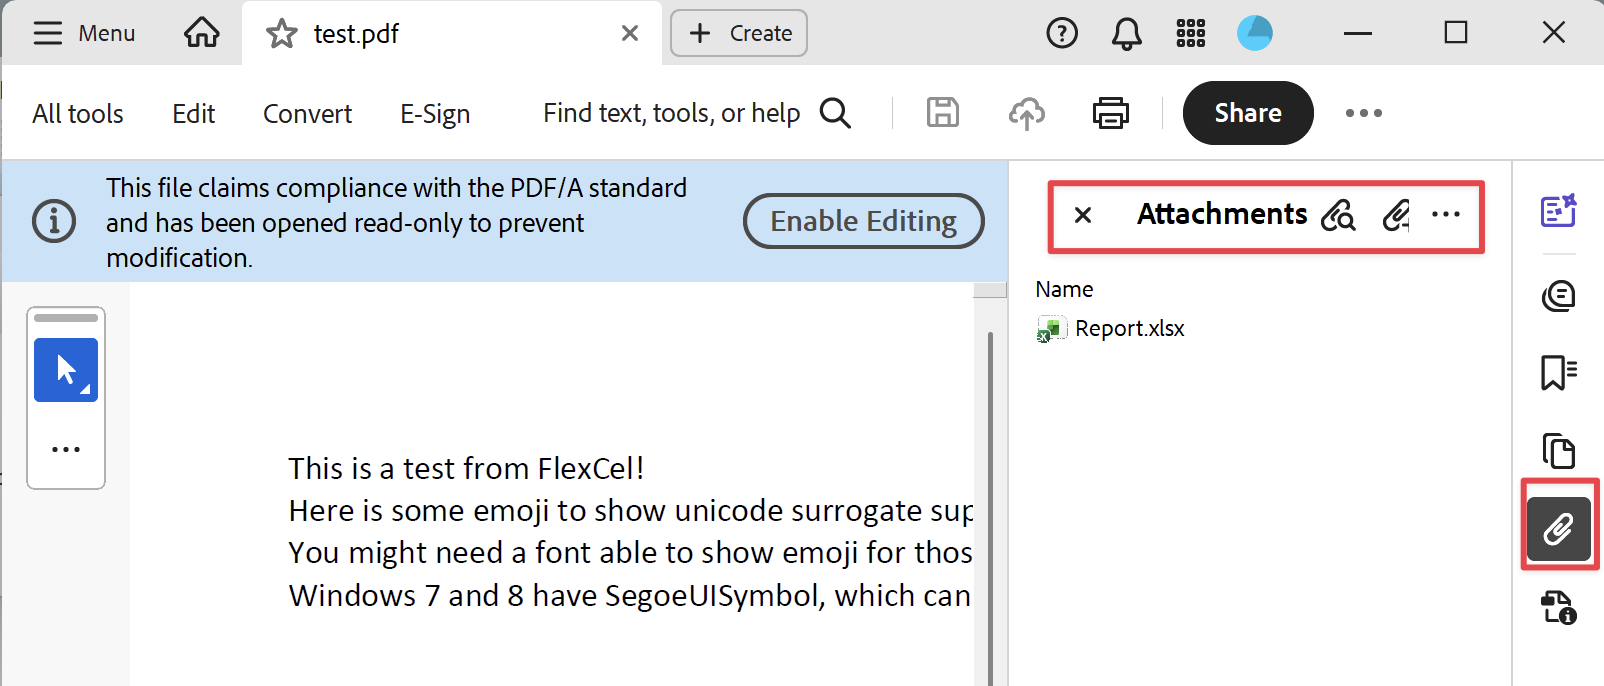Click the Enable Editing button
The width and height of the screenshot is (1604, 686).
click(863, 221)
